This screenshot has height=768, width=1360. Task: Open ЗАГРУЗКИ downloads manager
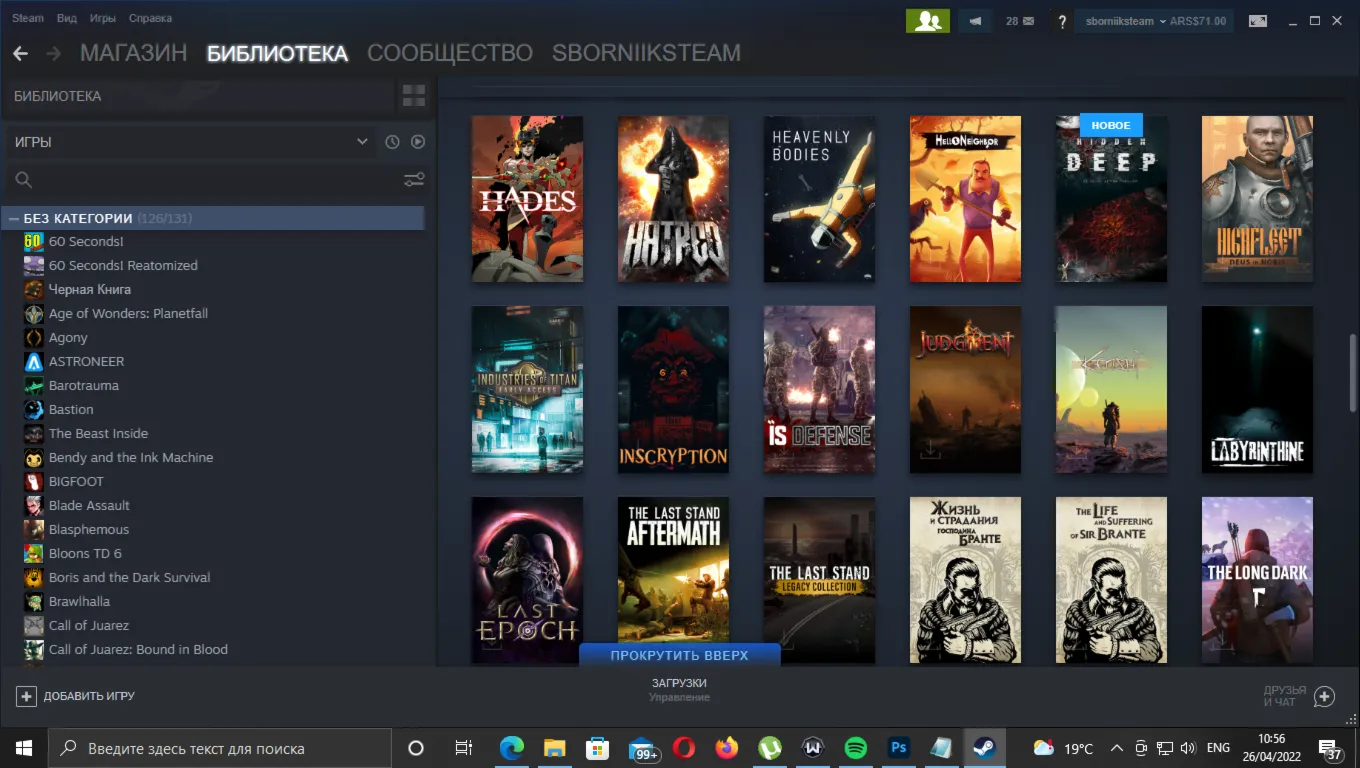coord(679,689)
